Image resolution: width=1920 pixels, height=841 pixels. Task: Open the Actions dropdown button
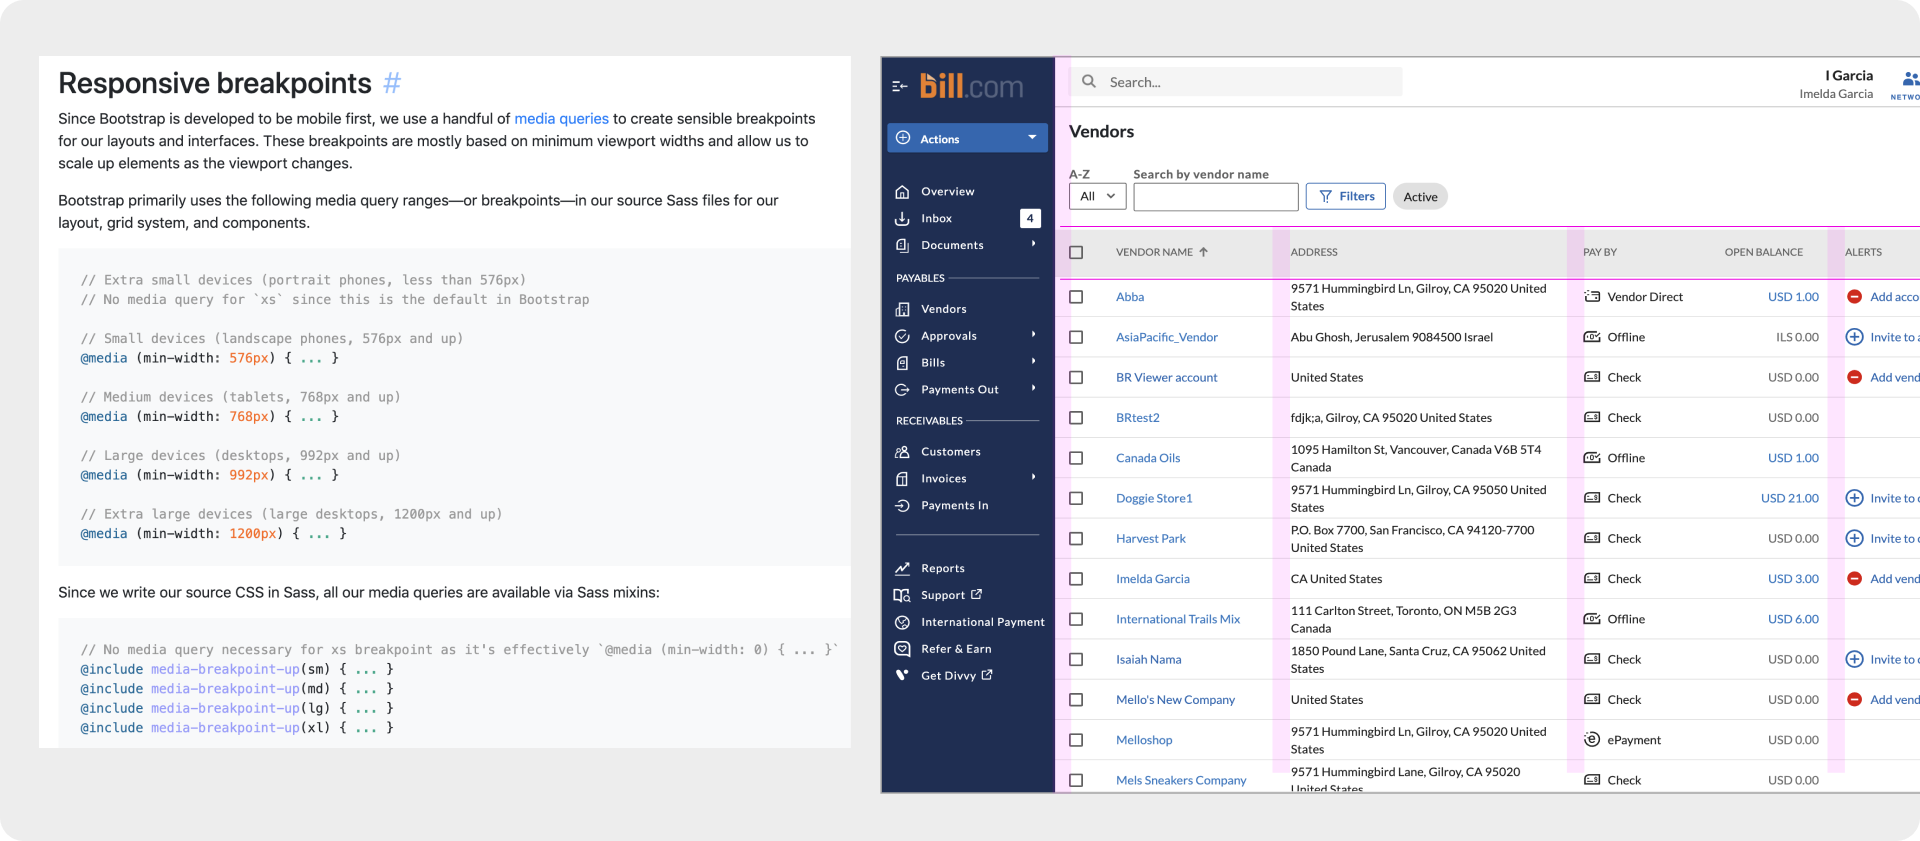(967, 138)
